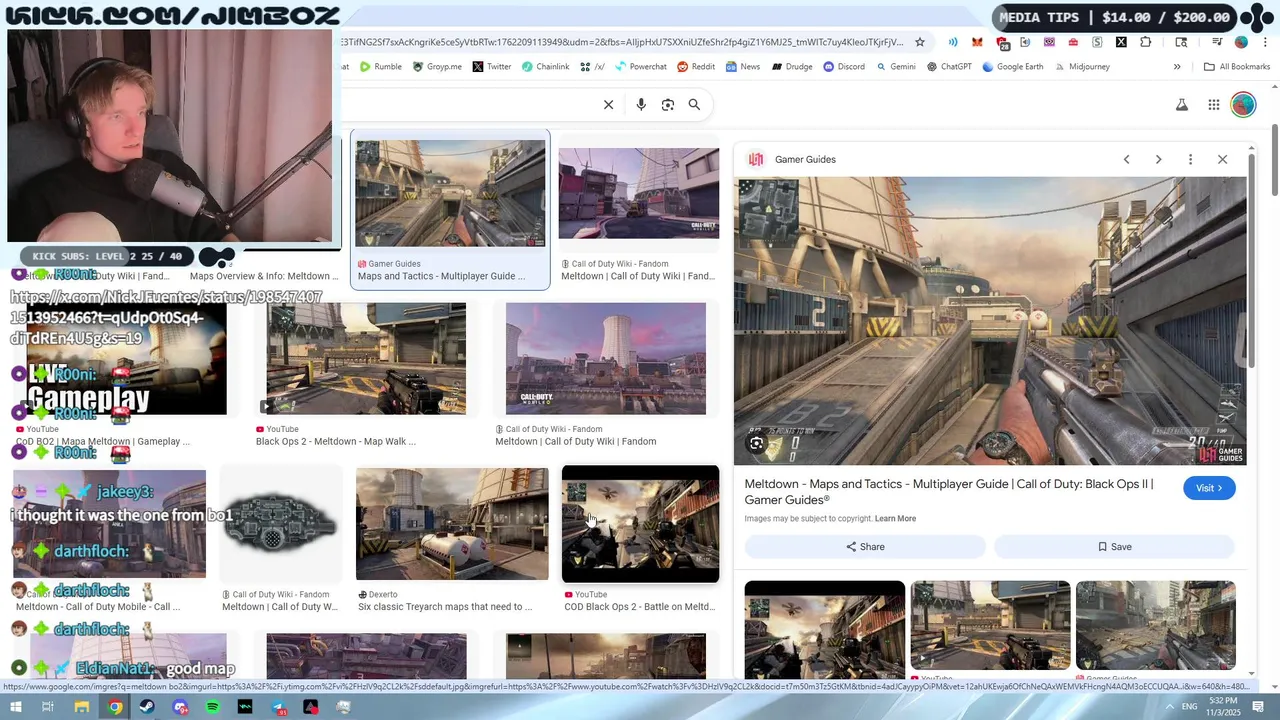Open Midjourney bookmark
Image resolution: width=1280 pixels, height=720 pixels.
click(1082, 67)
